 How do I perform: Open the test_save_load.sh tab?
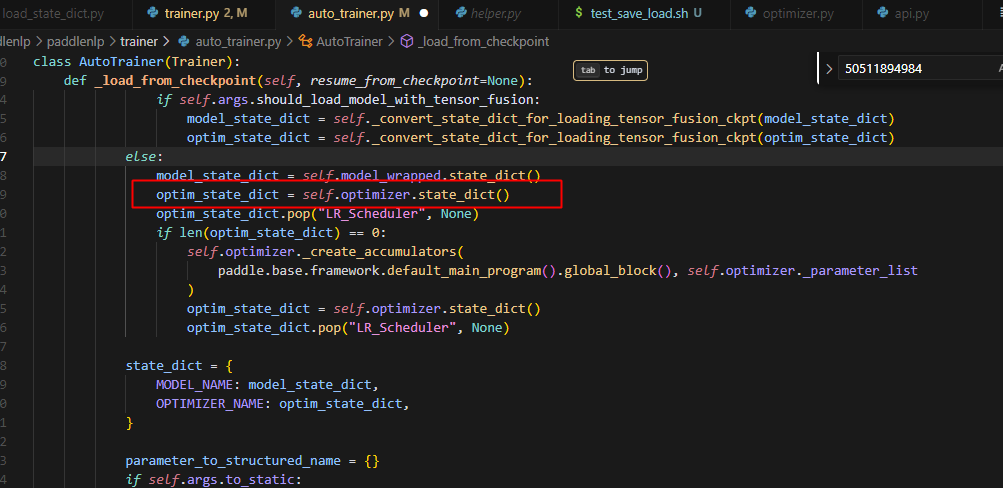639,14
